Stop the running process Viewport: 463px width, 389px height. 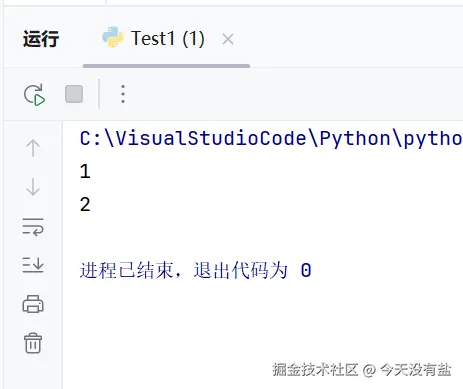coord(74,94)
